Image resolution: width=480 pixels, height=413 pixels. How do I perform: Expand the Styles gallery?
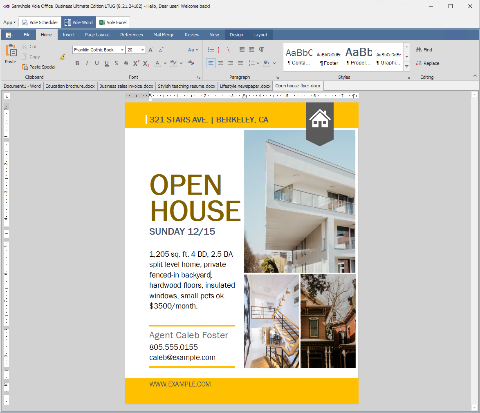(407, 67)
